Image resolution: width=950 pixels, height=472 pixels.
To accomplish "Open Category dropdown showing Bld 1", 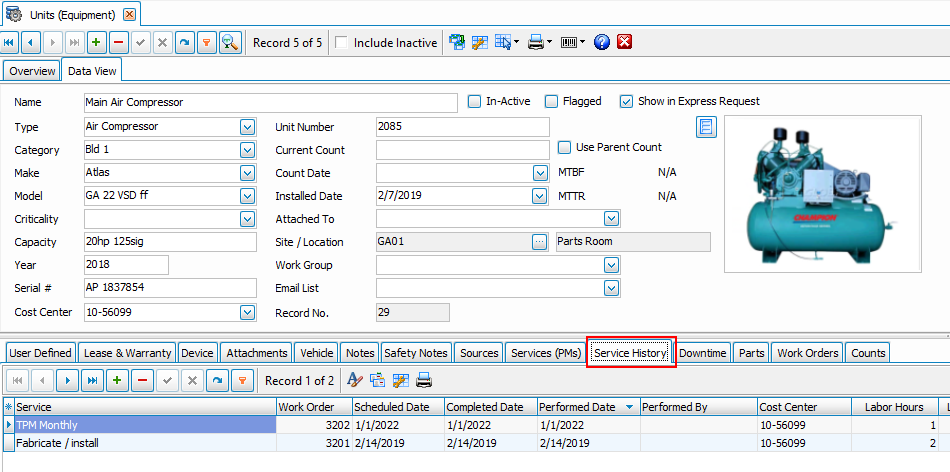I will (x=247, y=150).
